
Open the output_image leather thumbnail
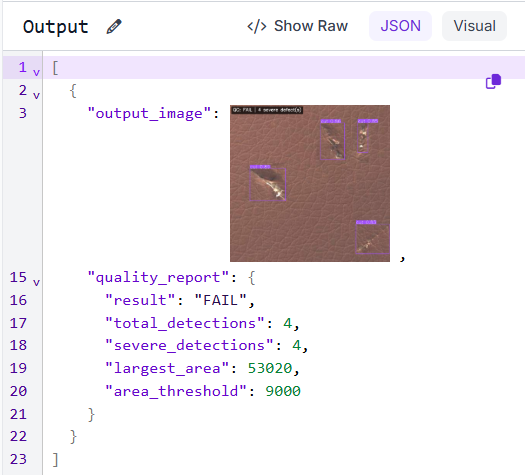pos(310,183)
